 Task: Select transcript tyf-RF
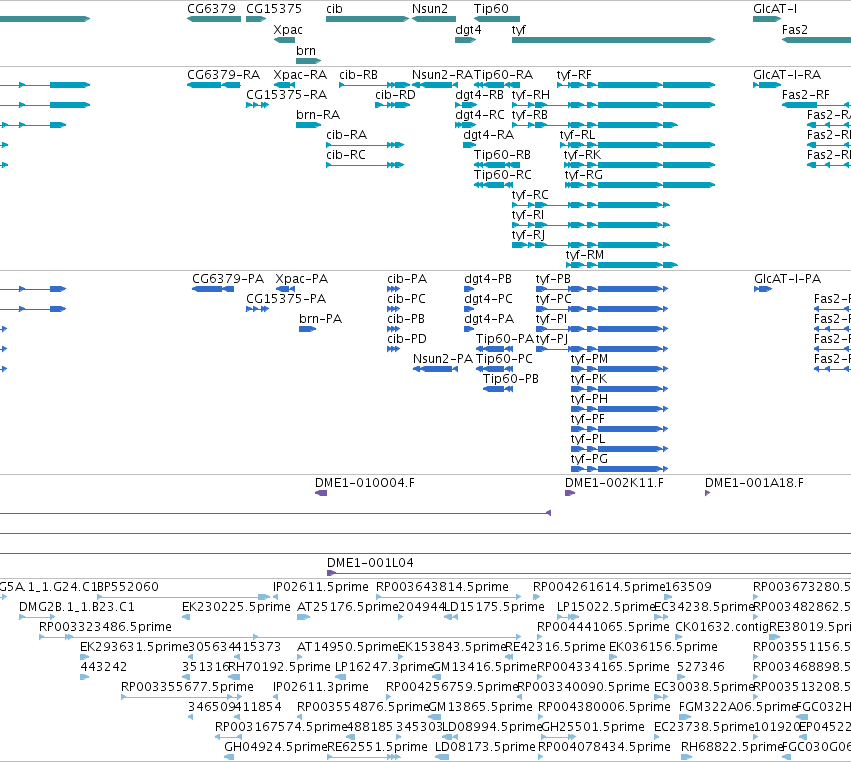click(636, 85)
